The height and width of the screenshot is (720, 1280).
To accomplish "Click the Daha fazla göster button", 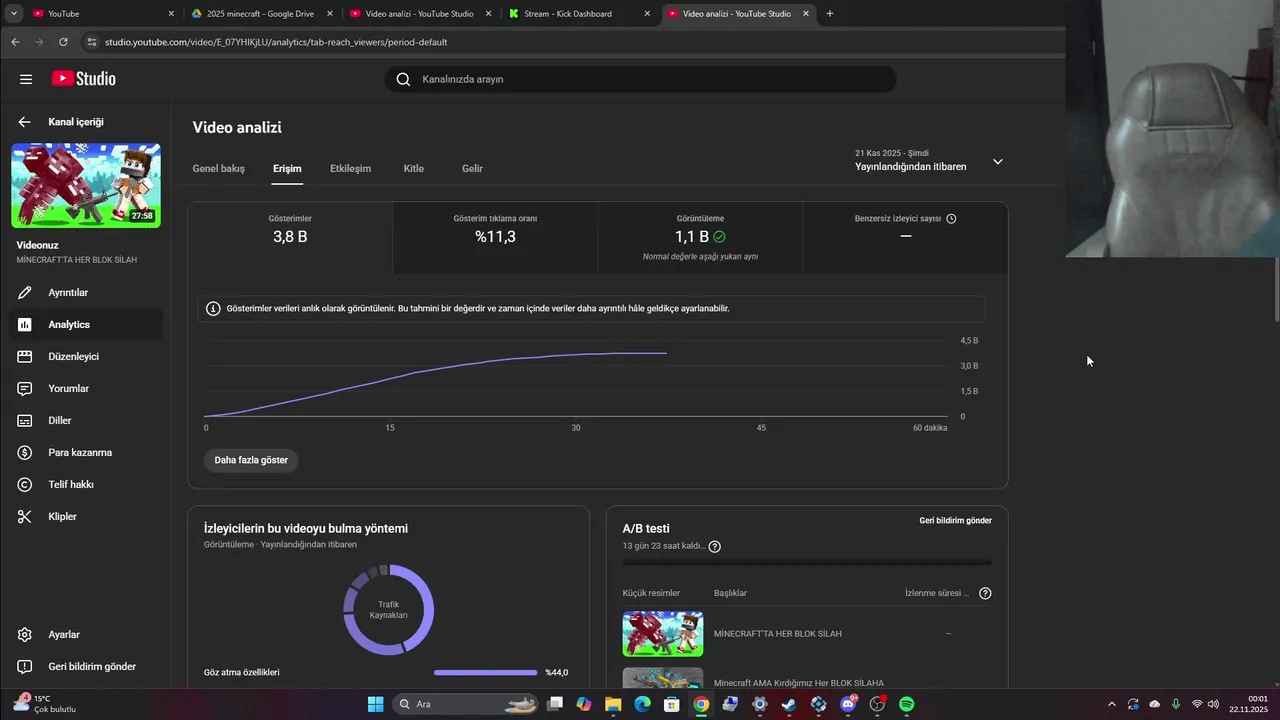I will pyautogui.click(x=251, y=460).
